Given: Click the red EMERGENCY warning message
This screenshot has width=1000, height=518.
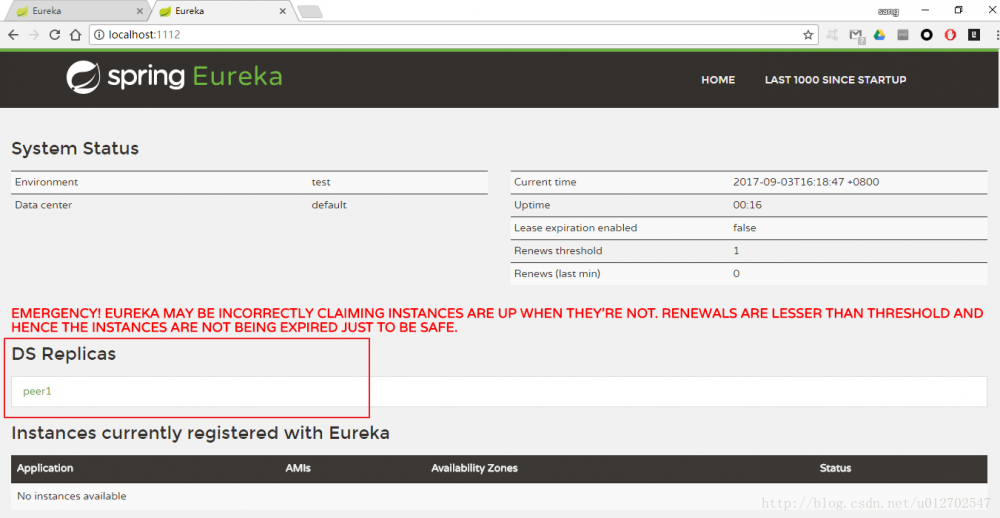Looking at the screenshot, I should [x=497, y=320].
